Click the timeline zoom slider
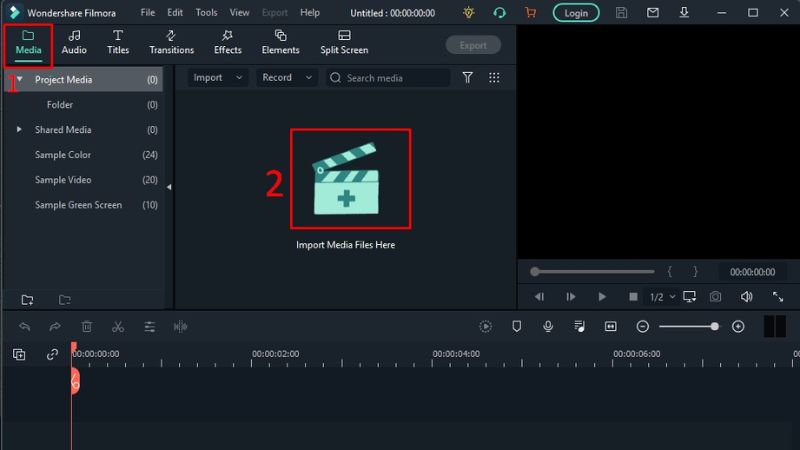 click(687, 327)
